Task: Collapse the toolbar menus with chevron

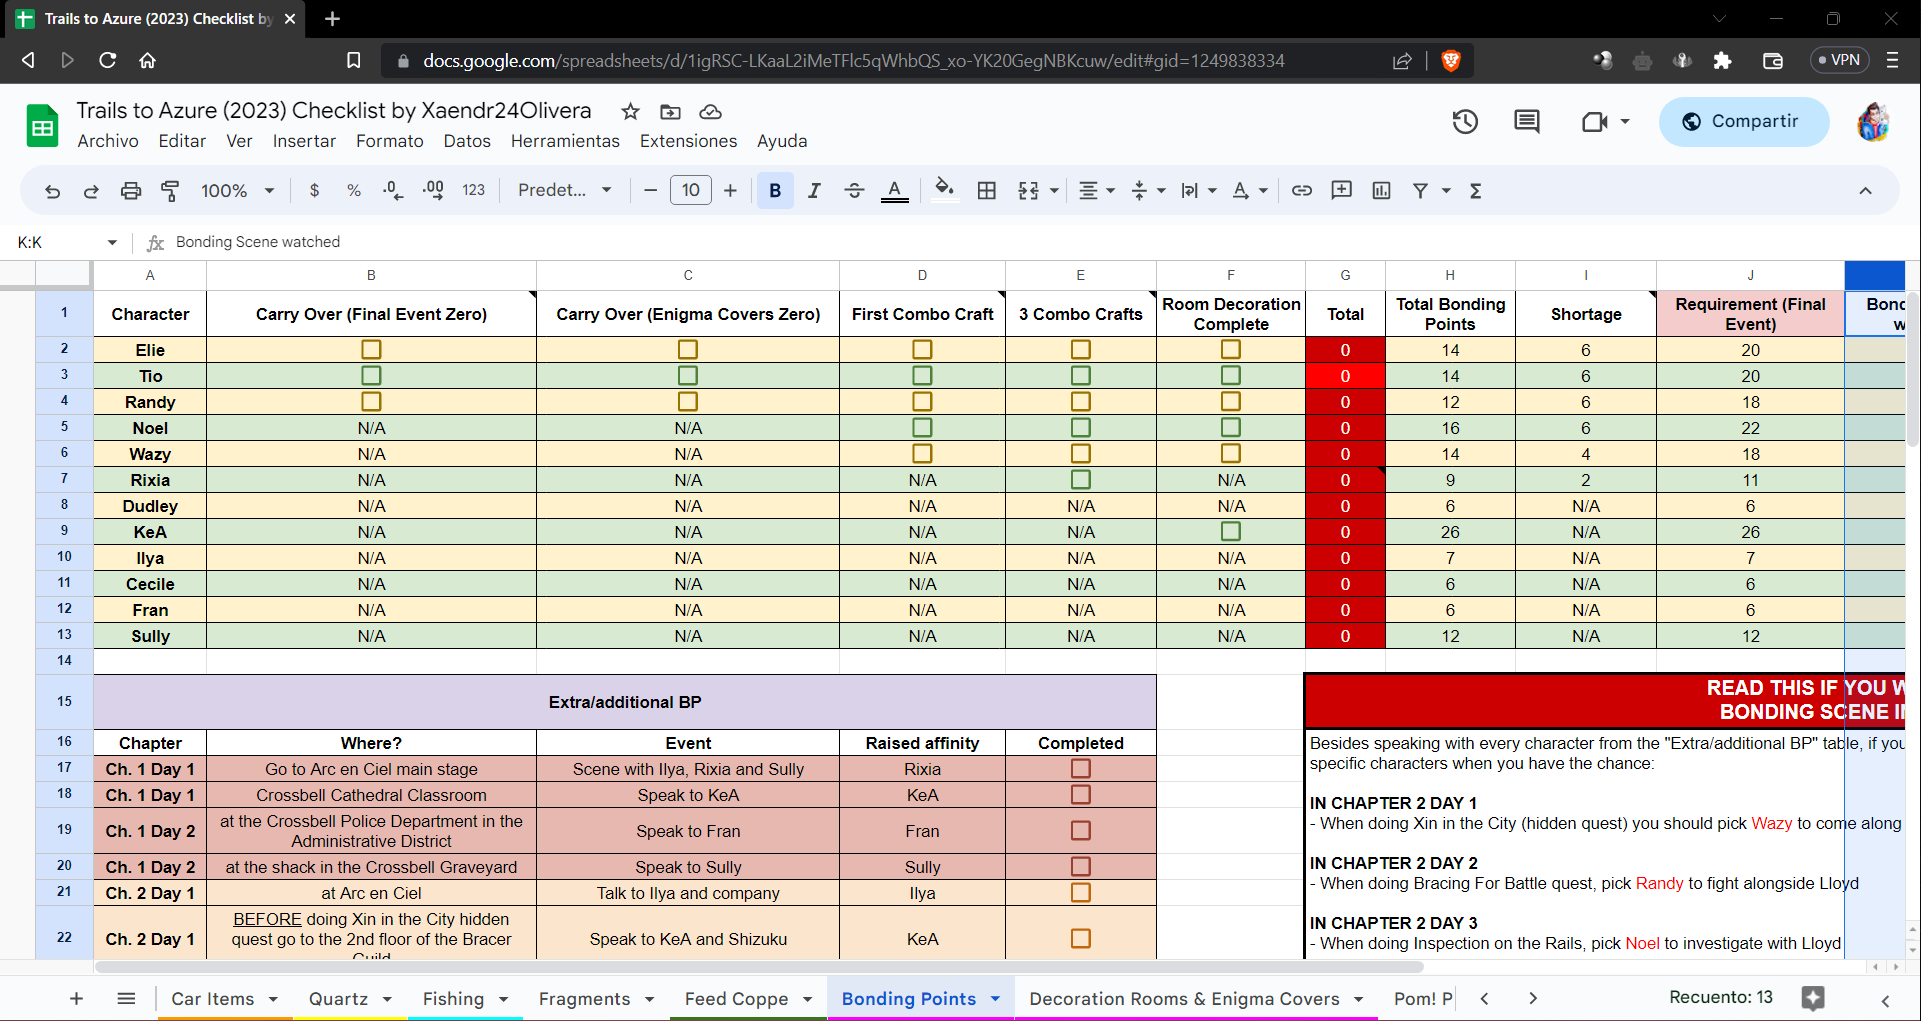Action: 1865,191
